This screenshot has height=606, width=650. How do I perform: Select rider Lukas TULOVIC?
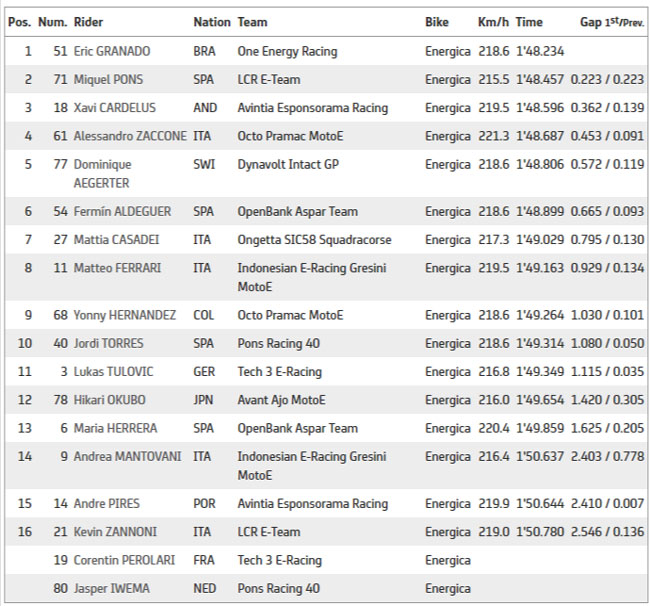114,371
